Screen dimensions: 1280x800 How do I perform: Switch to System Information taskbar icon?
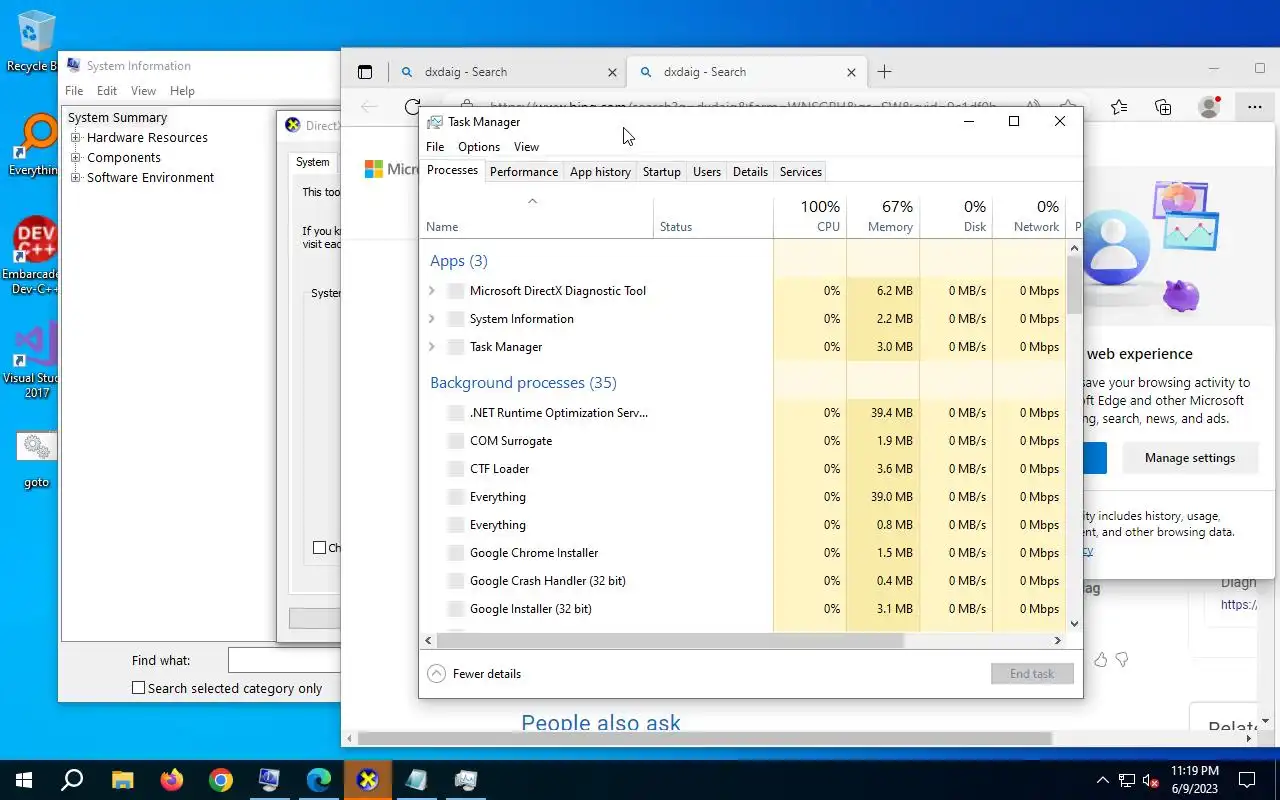click(x=269, y=780)
